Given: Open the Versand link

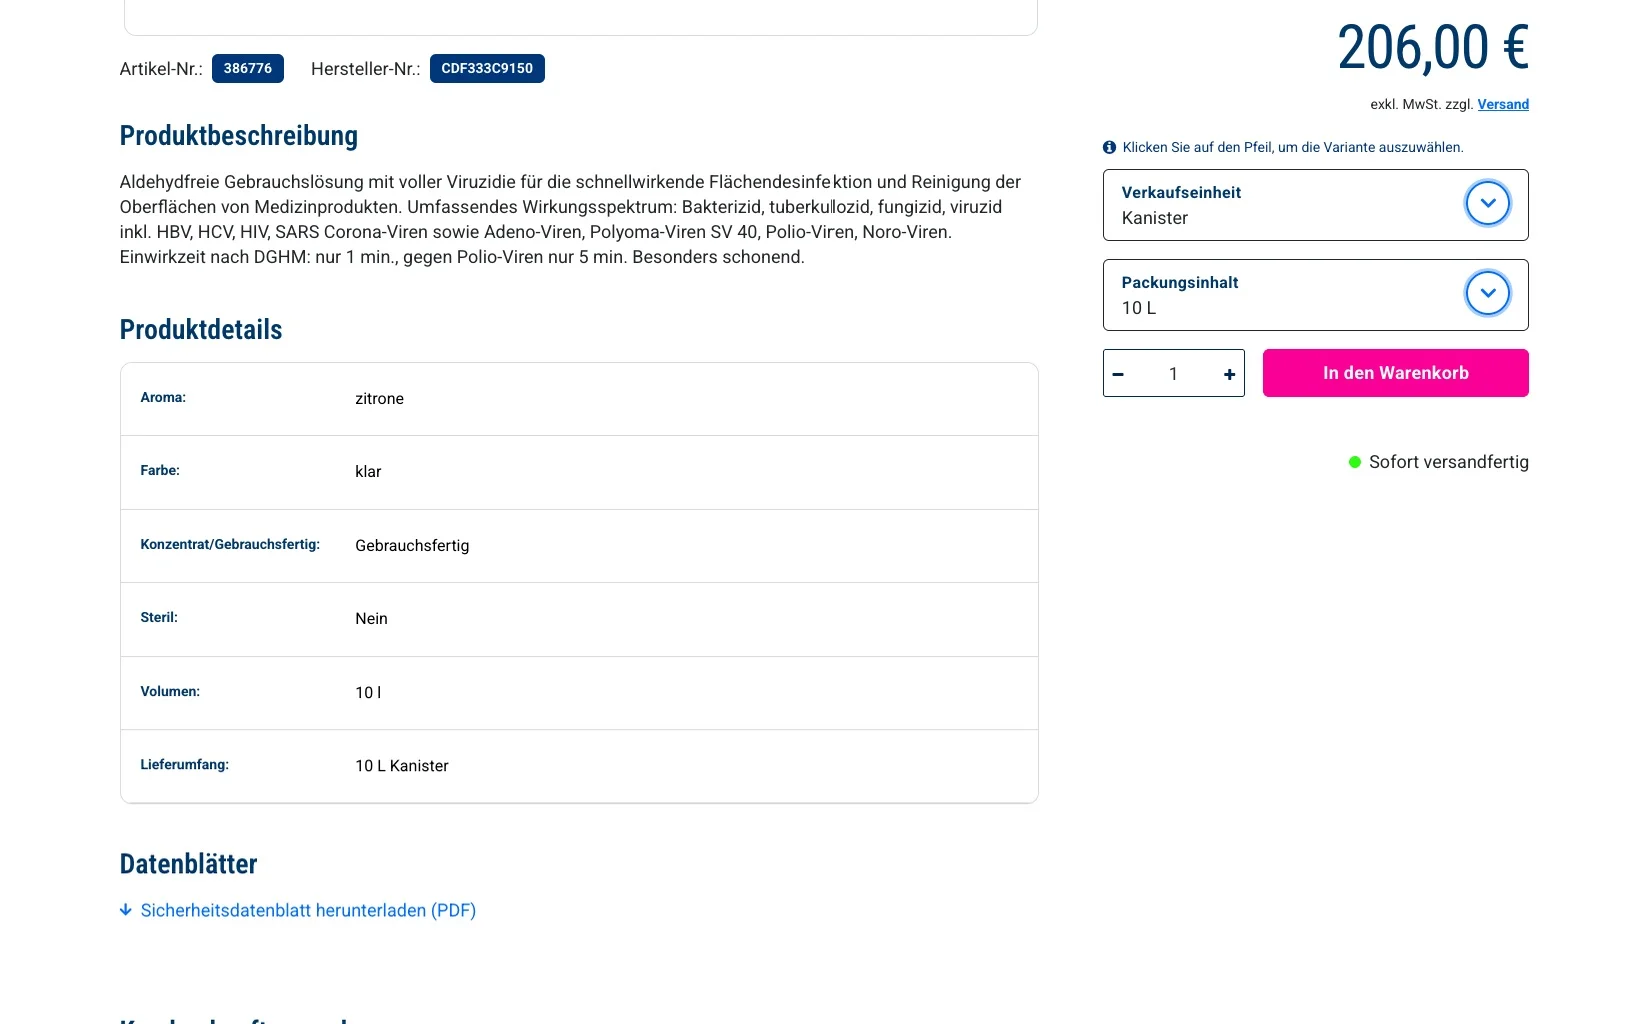Looking at the screenshot, I should click(1503, 104).
